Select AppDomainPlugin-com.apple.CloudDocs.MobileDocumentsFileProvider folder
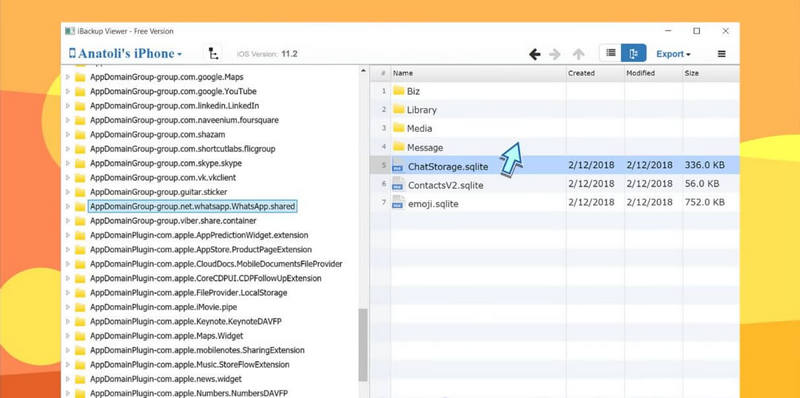800x398 pixels. 216,264
